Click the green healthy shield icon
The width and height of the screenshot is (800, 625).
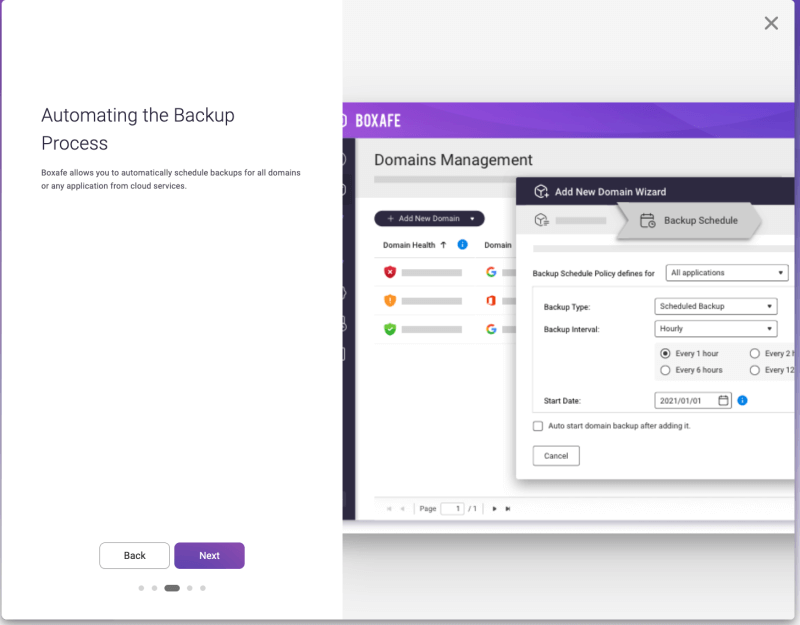[x=390, y=328]
